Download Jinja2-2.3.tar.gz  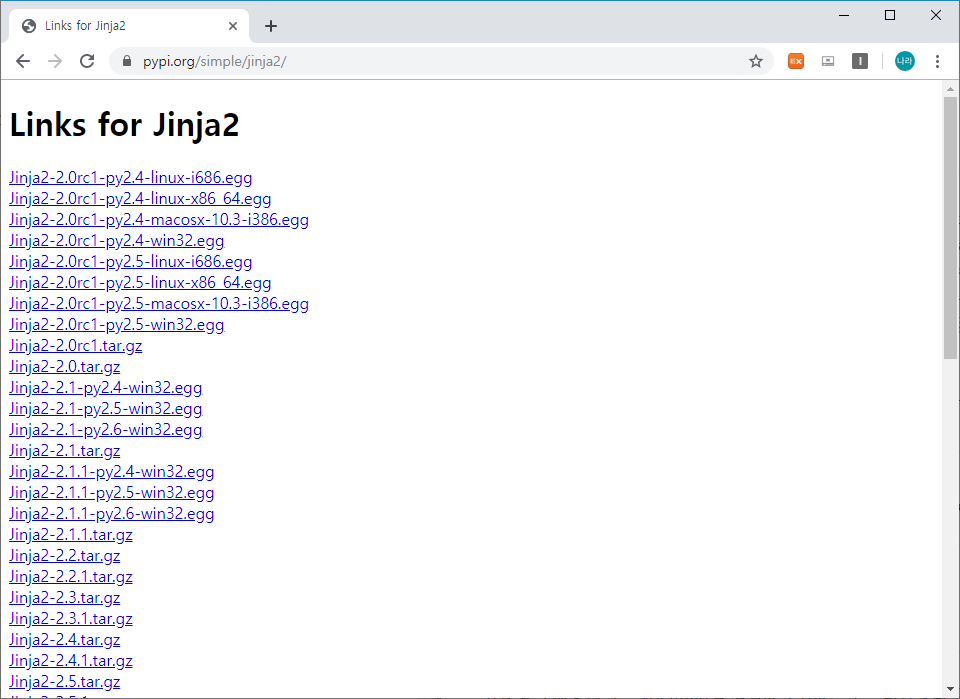pyautogui.click(x=64, y=598)
